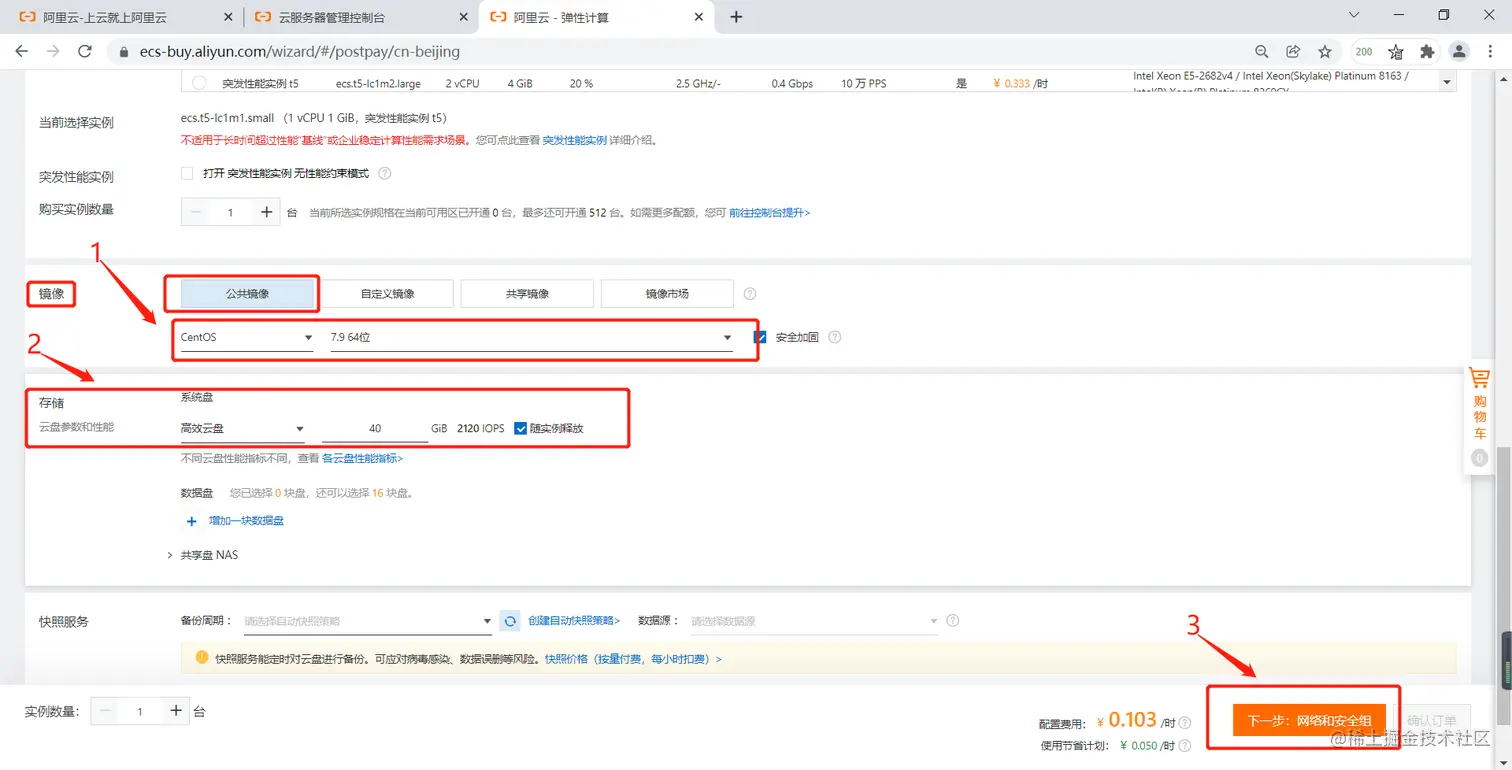Select the 镜像市场 image tab

click(x=667, y=294)
